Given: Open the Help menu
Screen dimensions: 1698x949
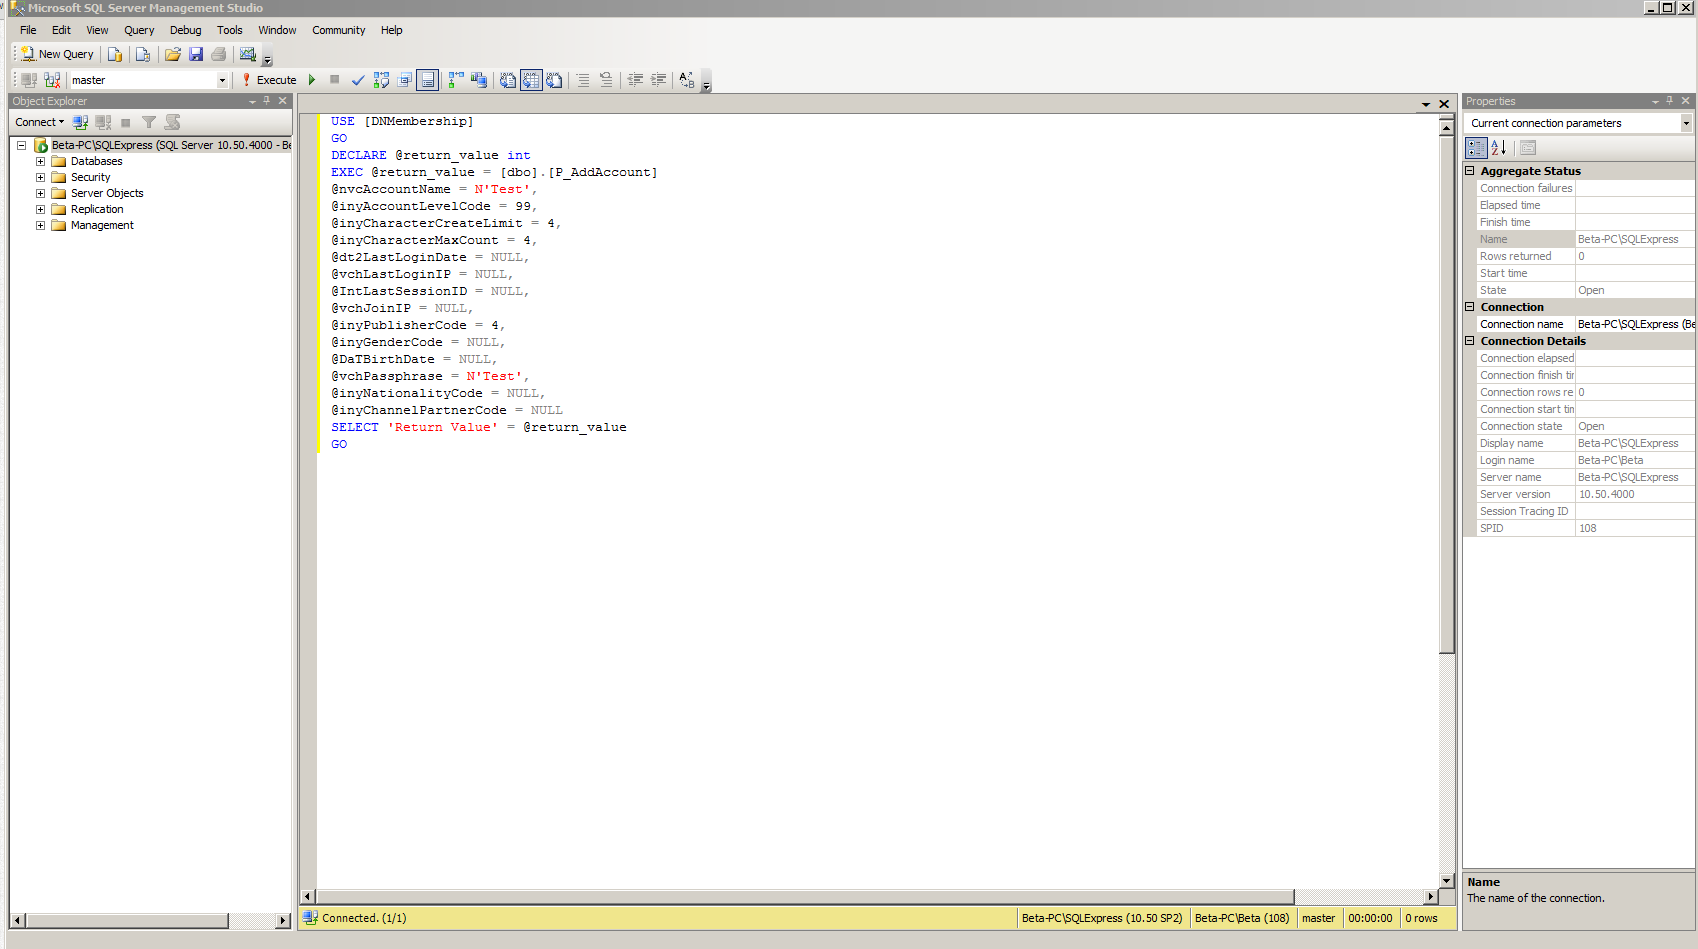Looking at the screenshot, I should click(x=392, y=30).
